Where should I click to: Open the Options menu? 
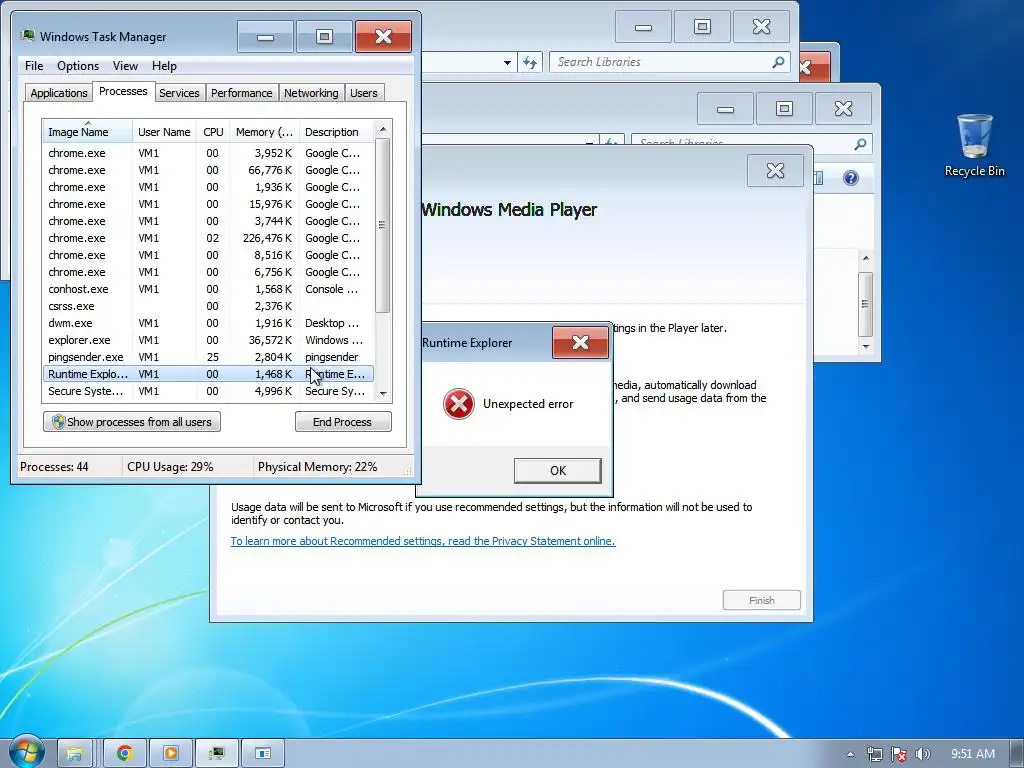78,66
